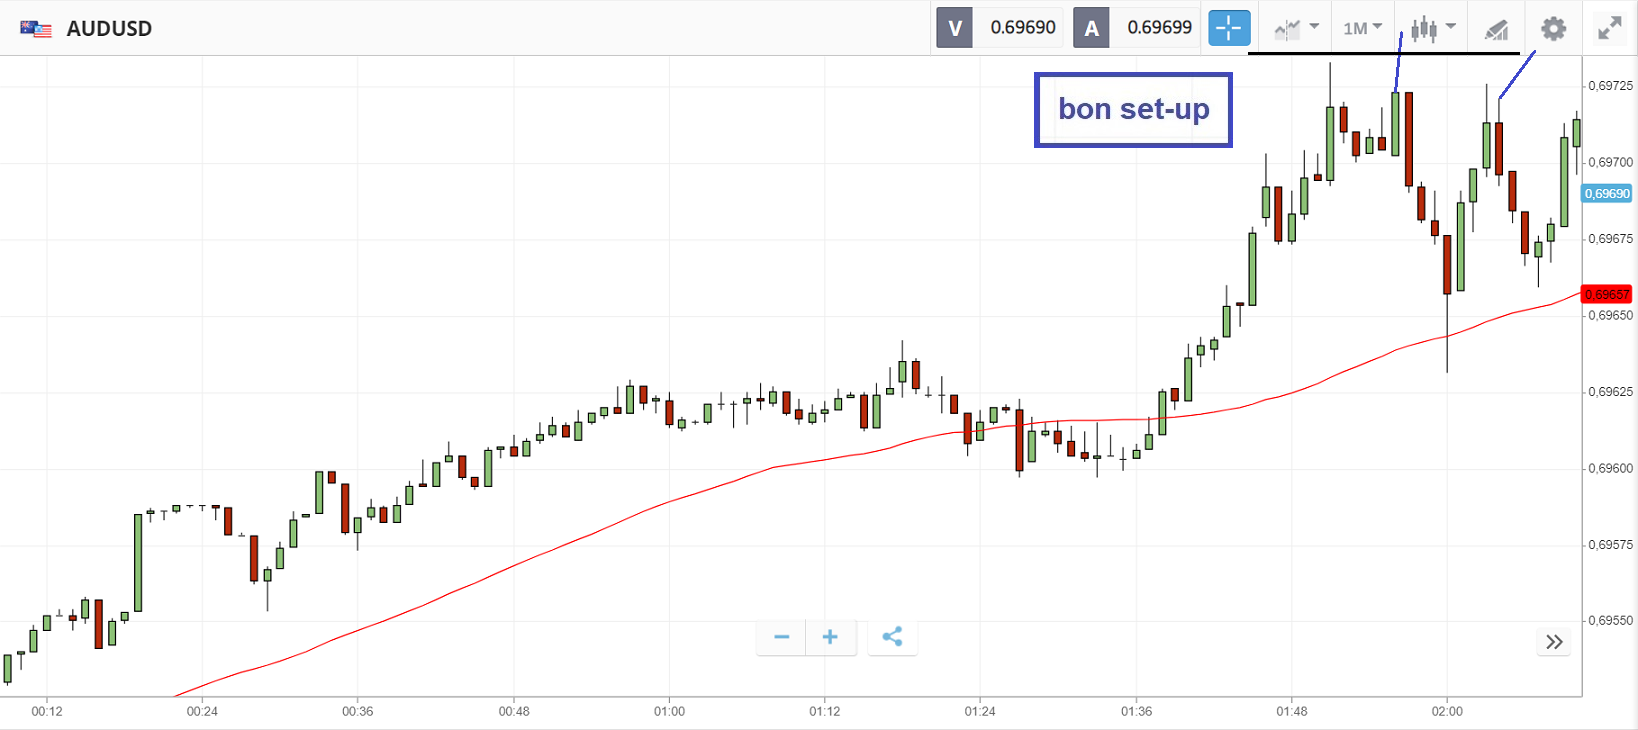The height and width of the screenshot is (730, 1638).
Task: Open the candlestick chart type dropdown
Action: point(1432,28)
